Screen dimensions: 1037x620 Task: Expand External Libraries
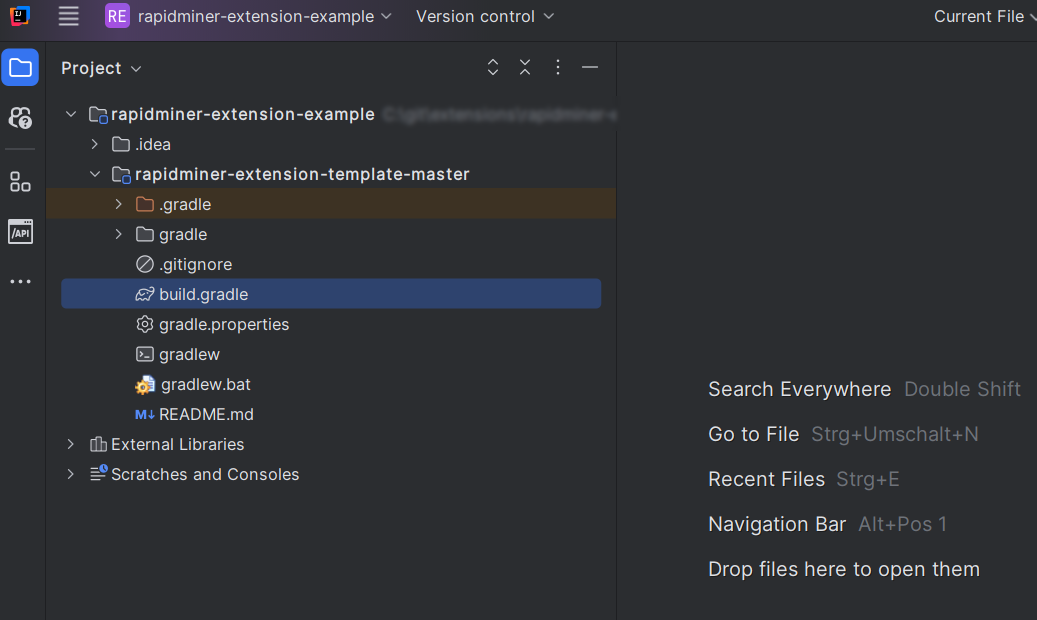pyautogui.click(x=69, y=444)
